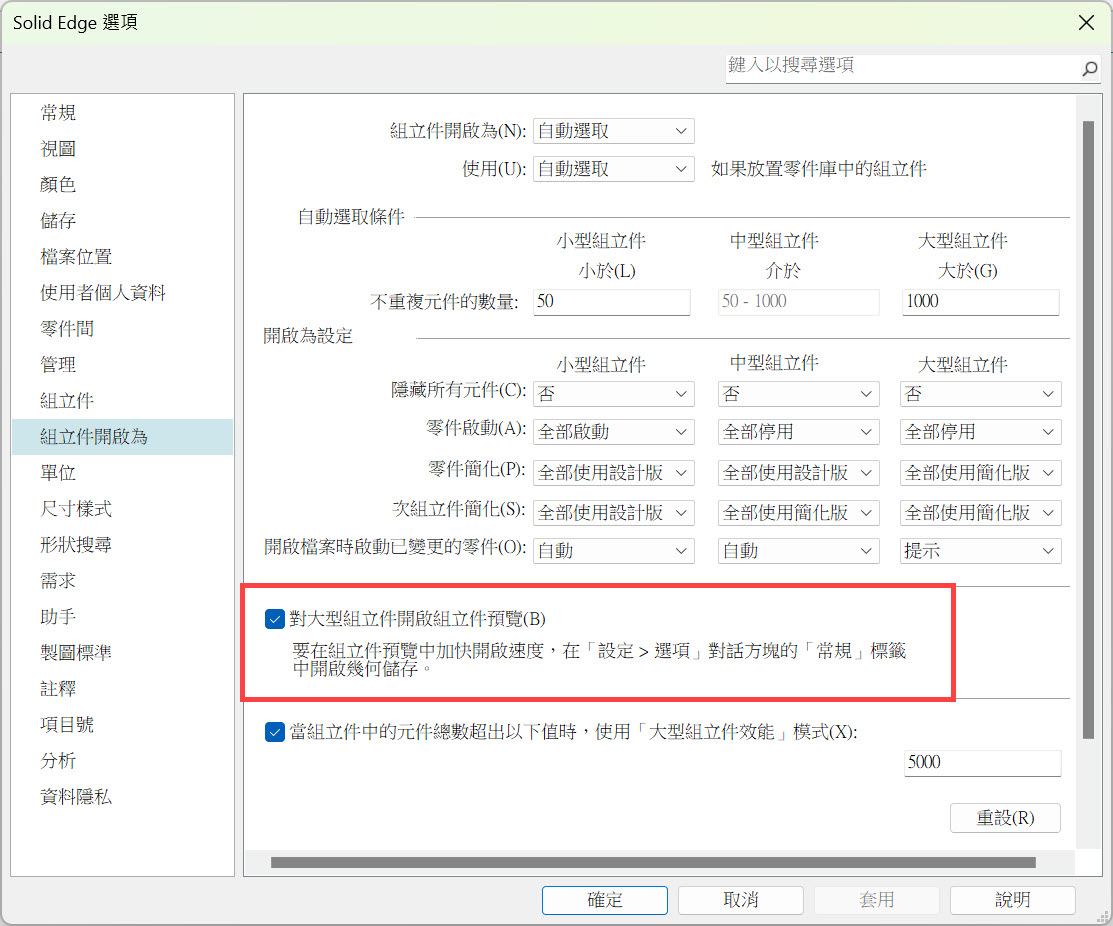Click the 說明 button
Screen dimensions: 1113x926
point(1013,900)
